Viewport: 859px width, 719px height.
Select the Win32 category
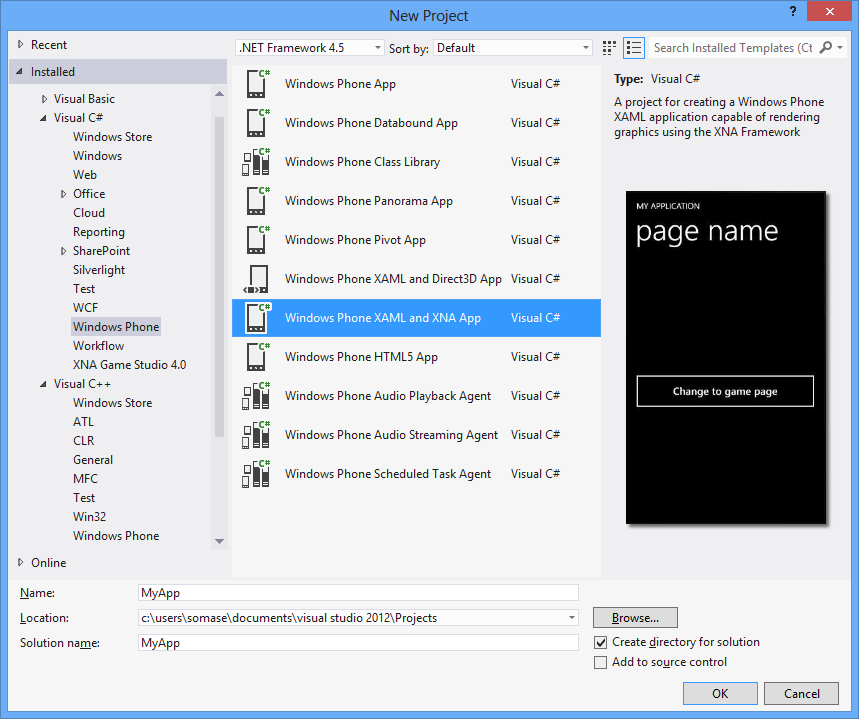pos(89,517)
